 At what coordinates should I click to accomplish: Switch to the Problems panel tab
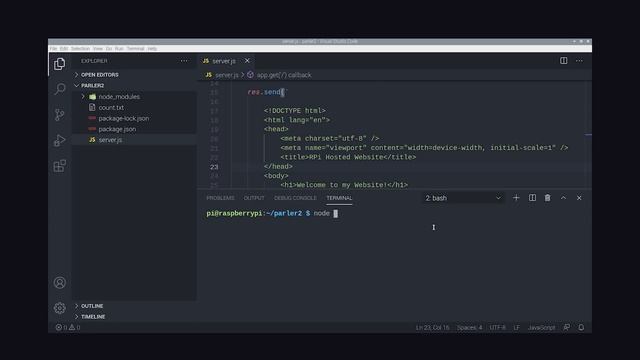tap(220, 198)
